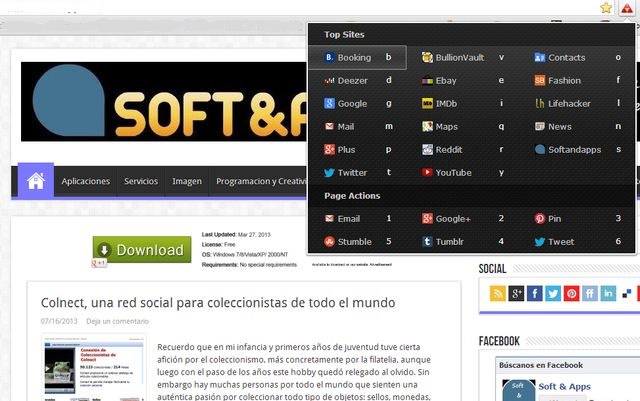Viewport: 640px width, 401px height.
Task: Open the LinkedIn social sidebar icon
Action: pyautogui.click(x=608, y=293)
